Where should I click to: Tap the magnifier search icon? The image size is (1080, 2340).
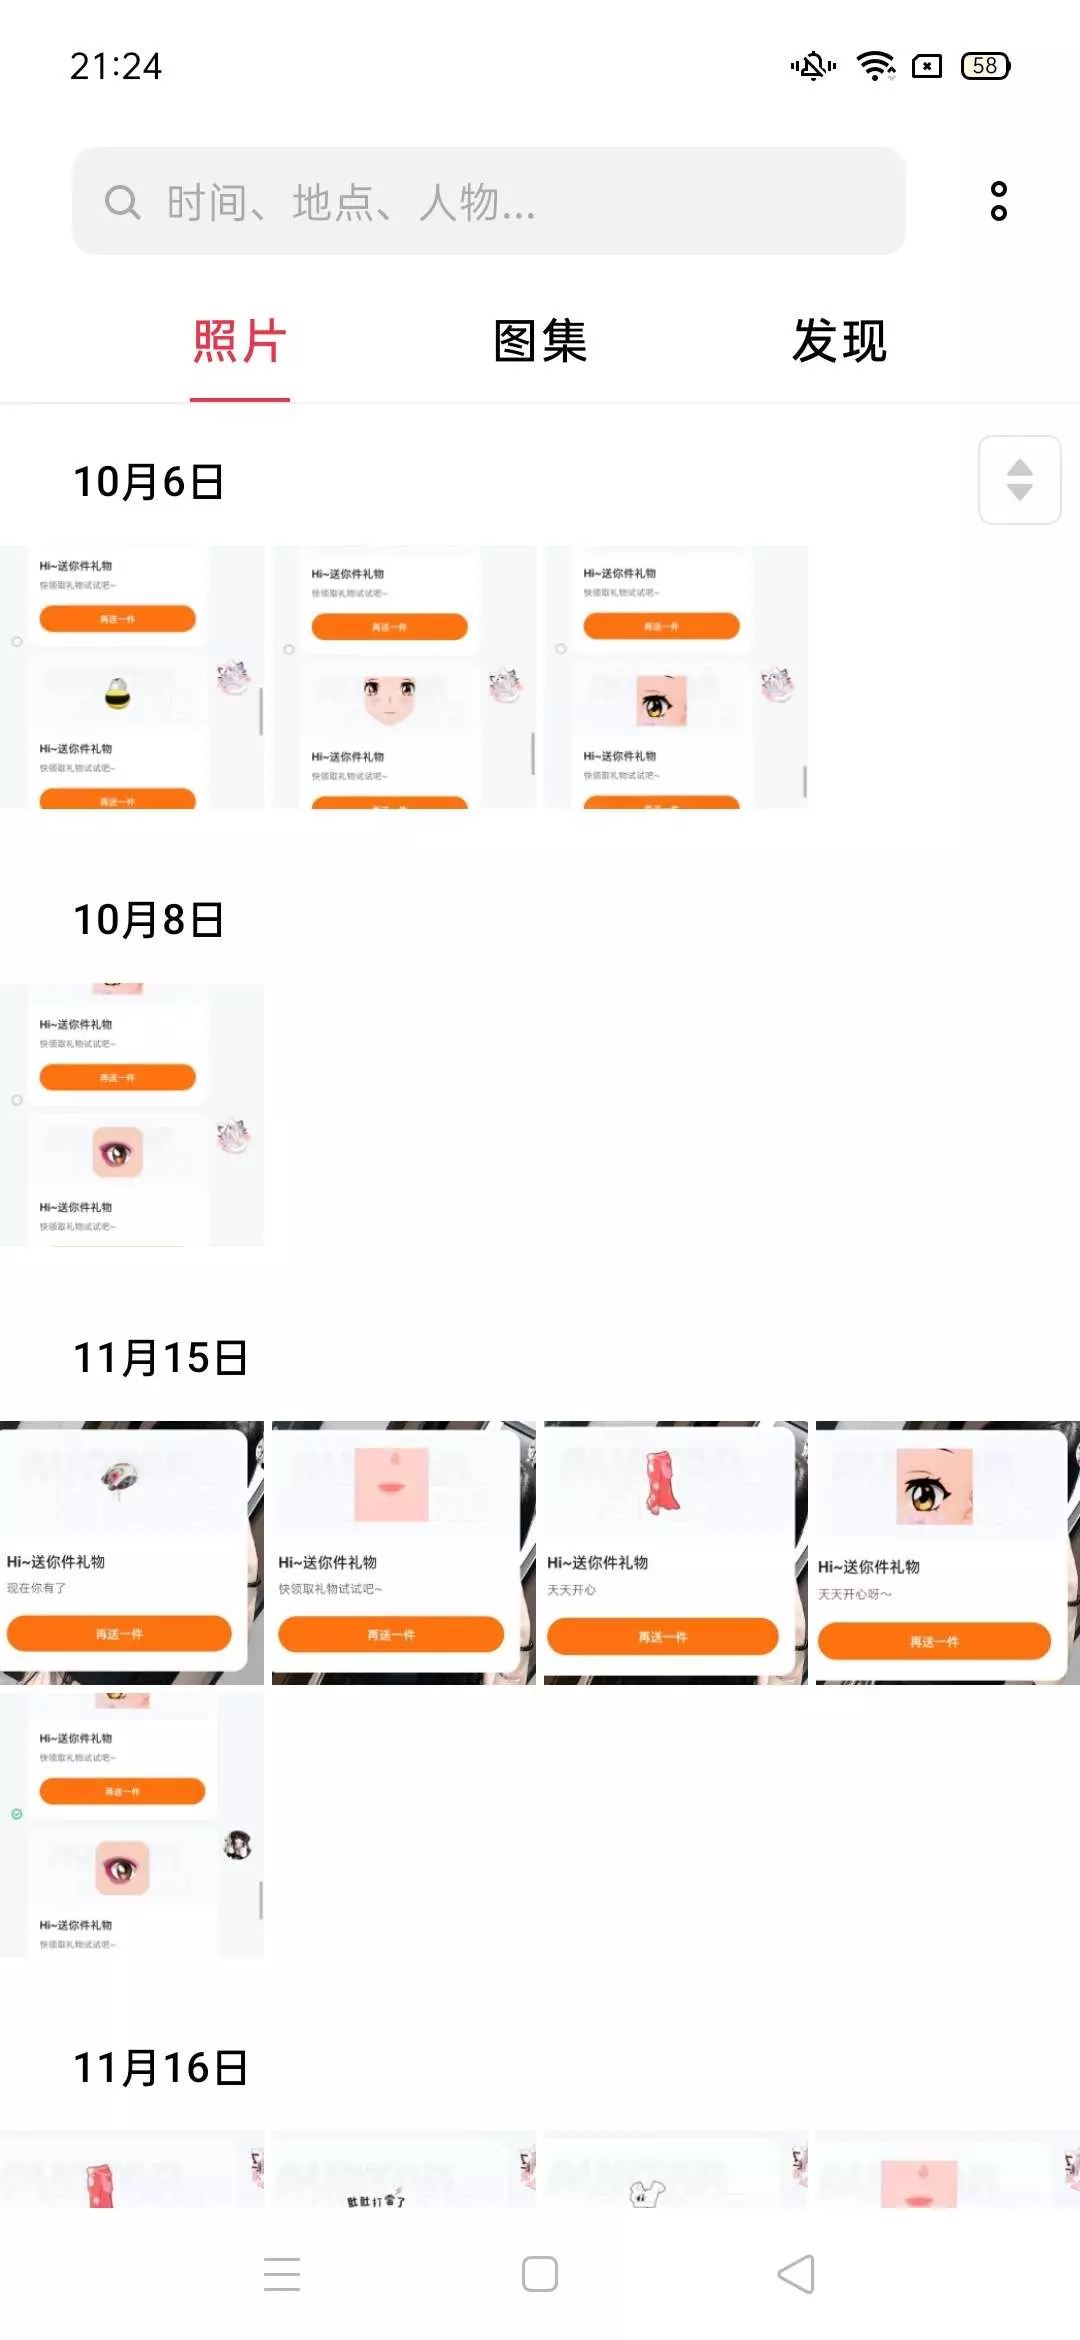point(122,202)
